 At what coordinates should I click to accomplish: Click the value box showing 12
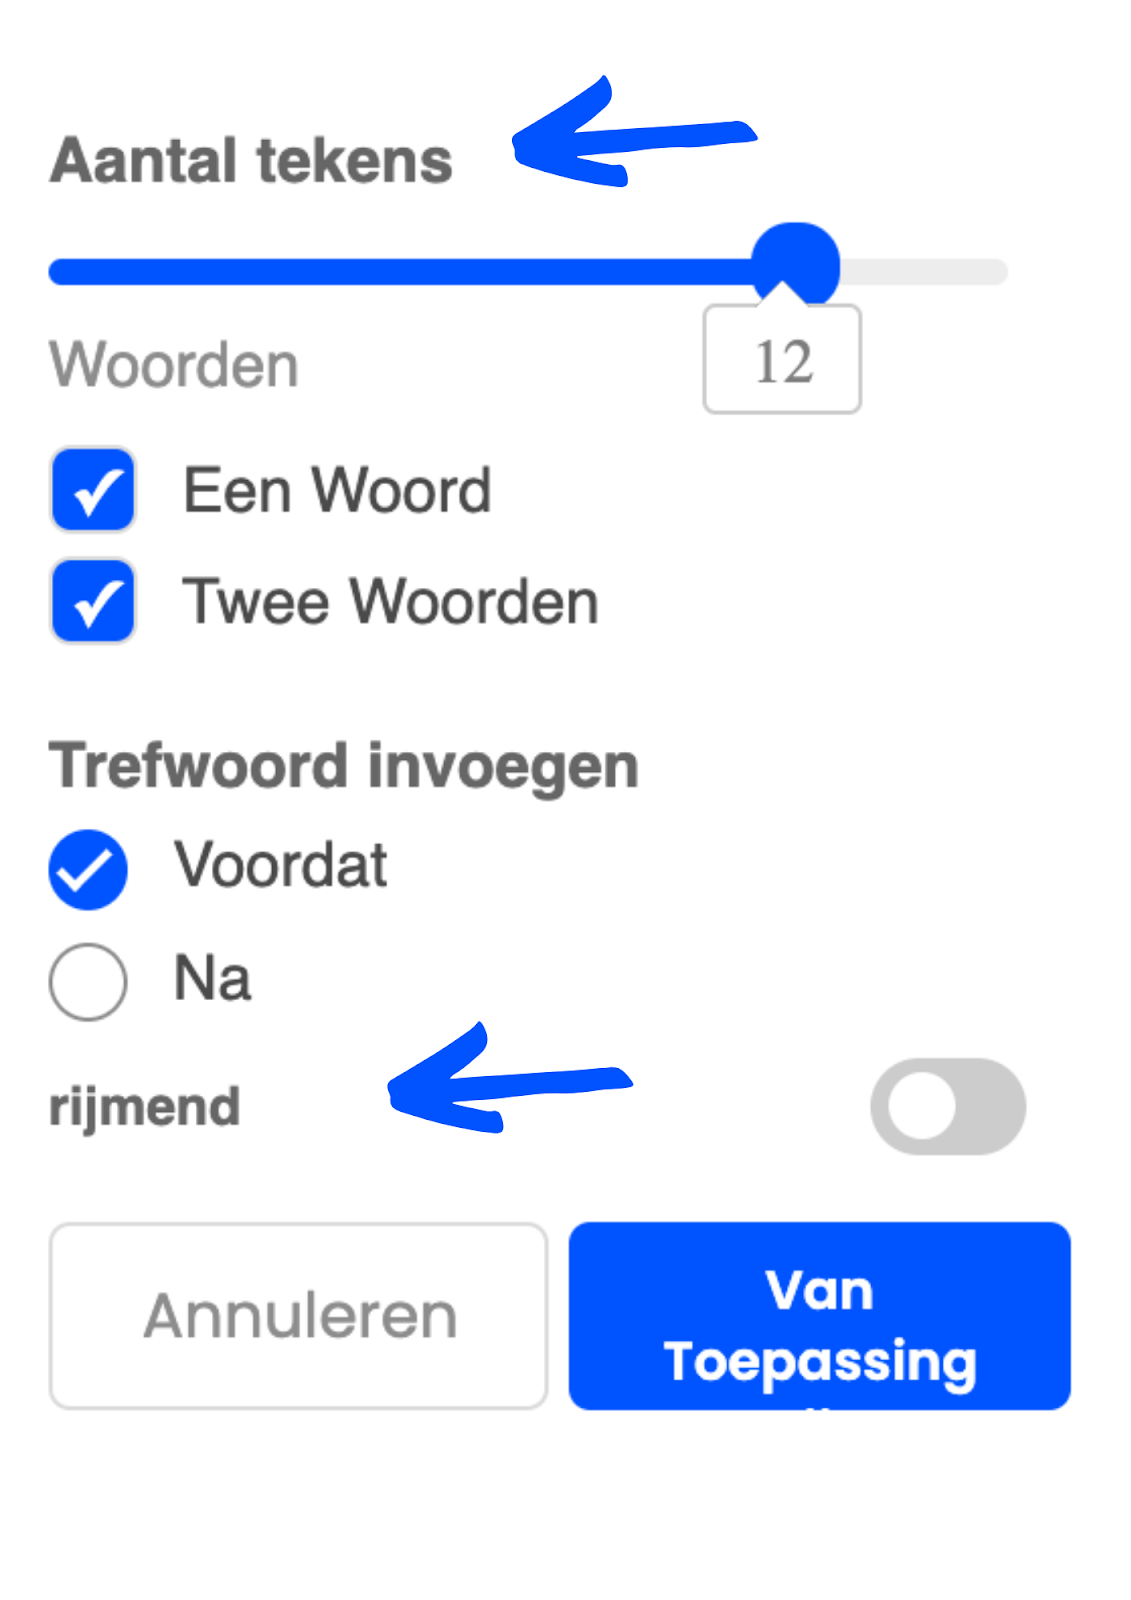tap(782, 360)
